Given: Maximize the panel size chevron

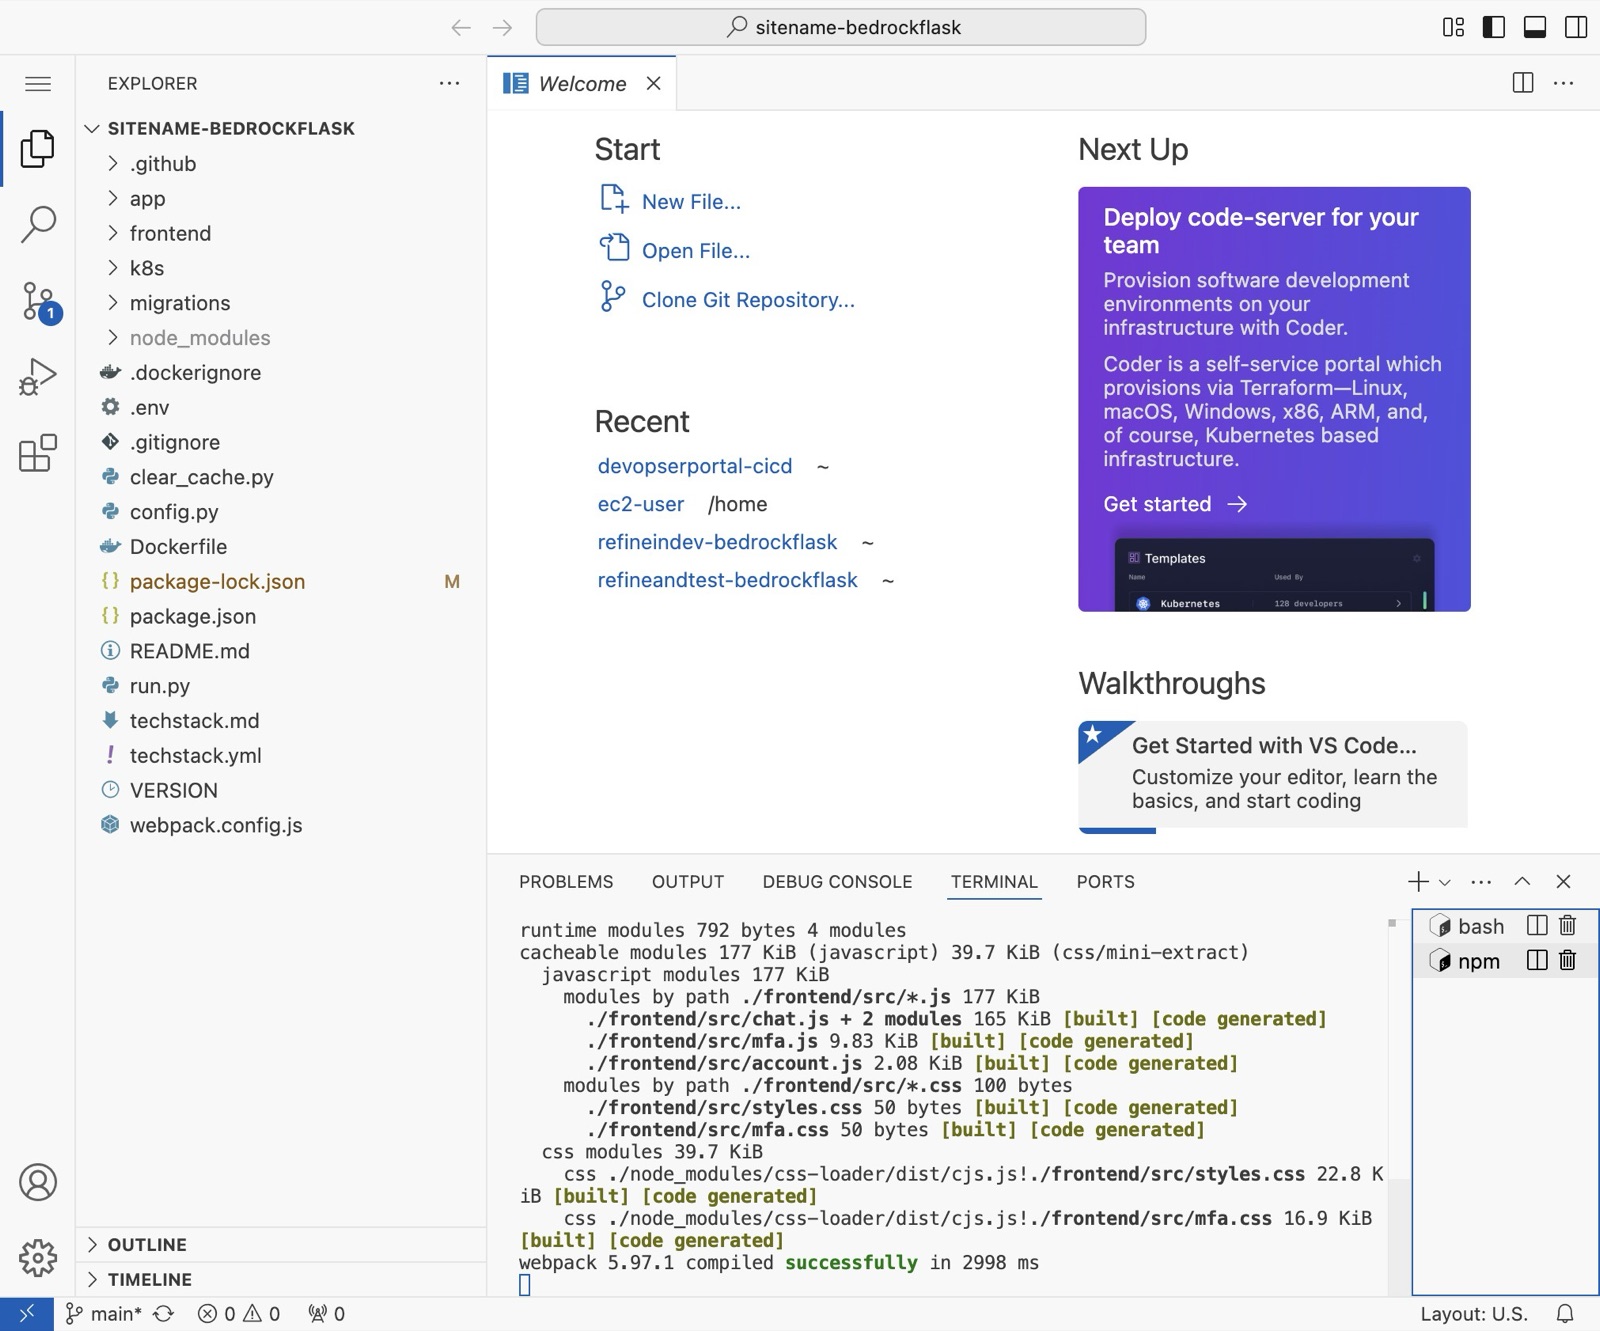Looking at the screenshot, I should (x=1522, y=881).
